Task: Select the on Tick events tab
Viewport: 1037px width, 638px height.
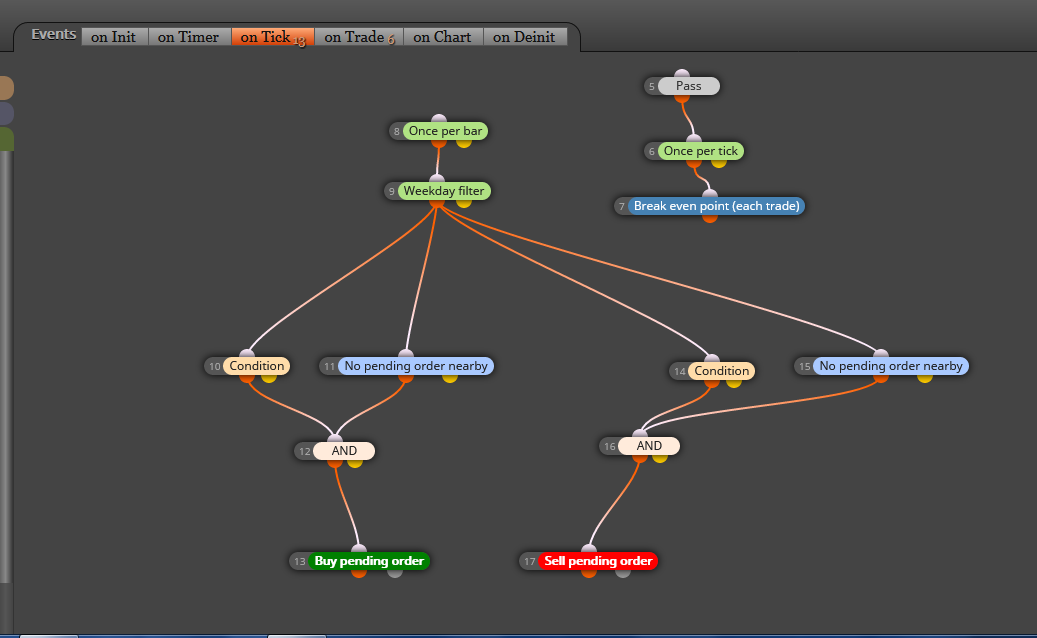Action: (x=272, y=37)
